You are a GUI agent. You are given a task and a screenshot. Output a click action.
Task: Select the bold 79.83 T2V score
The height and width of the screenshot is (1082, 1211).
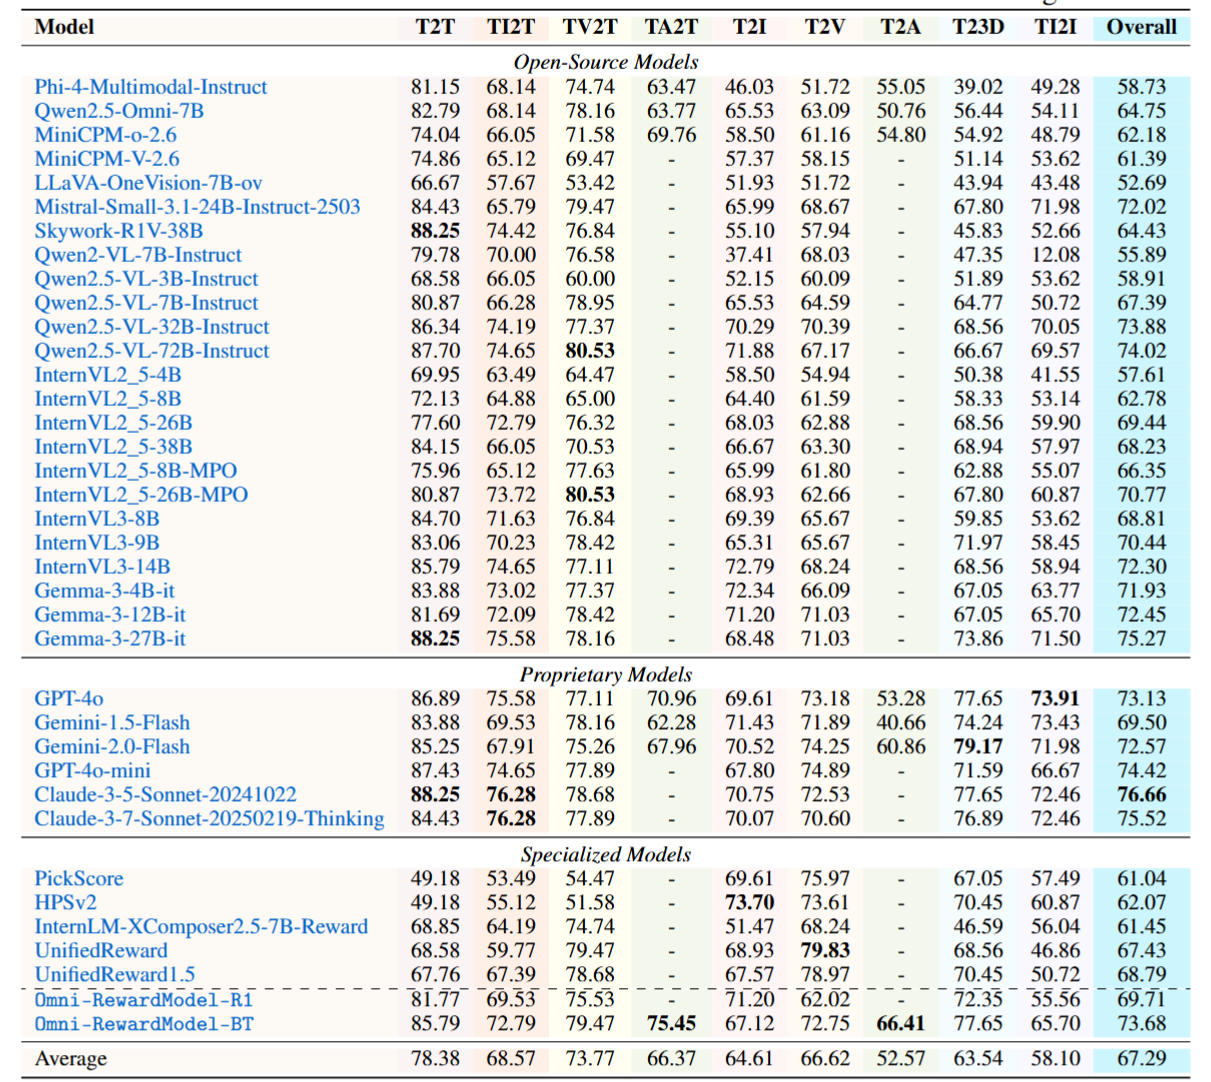click(825, 951)
